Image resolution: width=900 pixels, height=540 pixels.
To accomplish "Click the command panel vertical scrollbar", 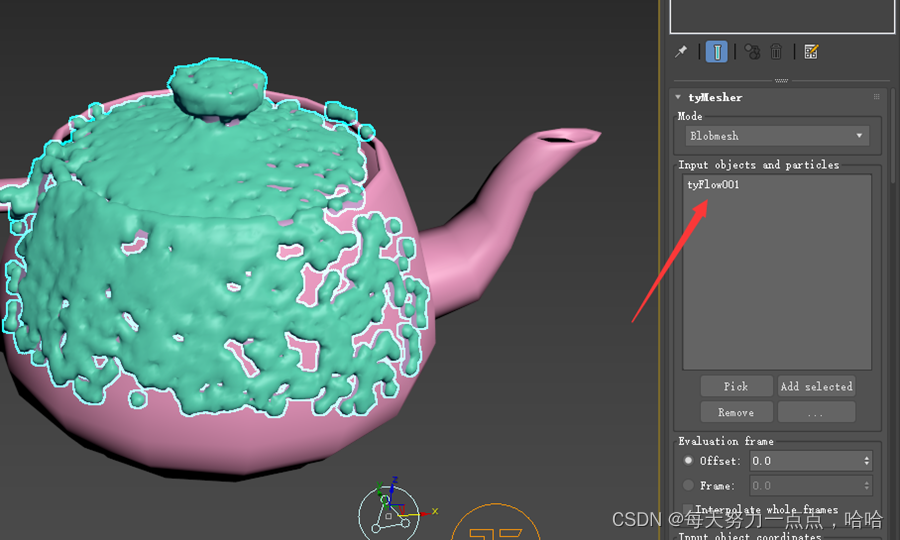I will click(x=893, y=135).
